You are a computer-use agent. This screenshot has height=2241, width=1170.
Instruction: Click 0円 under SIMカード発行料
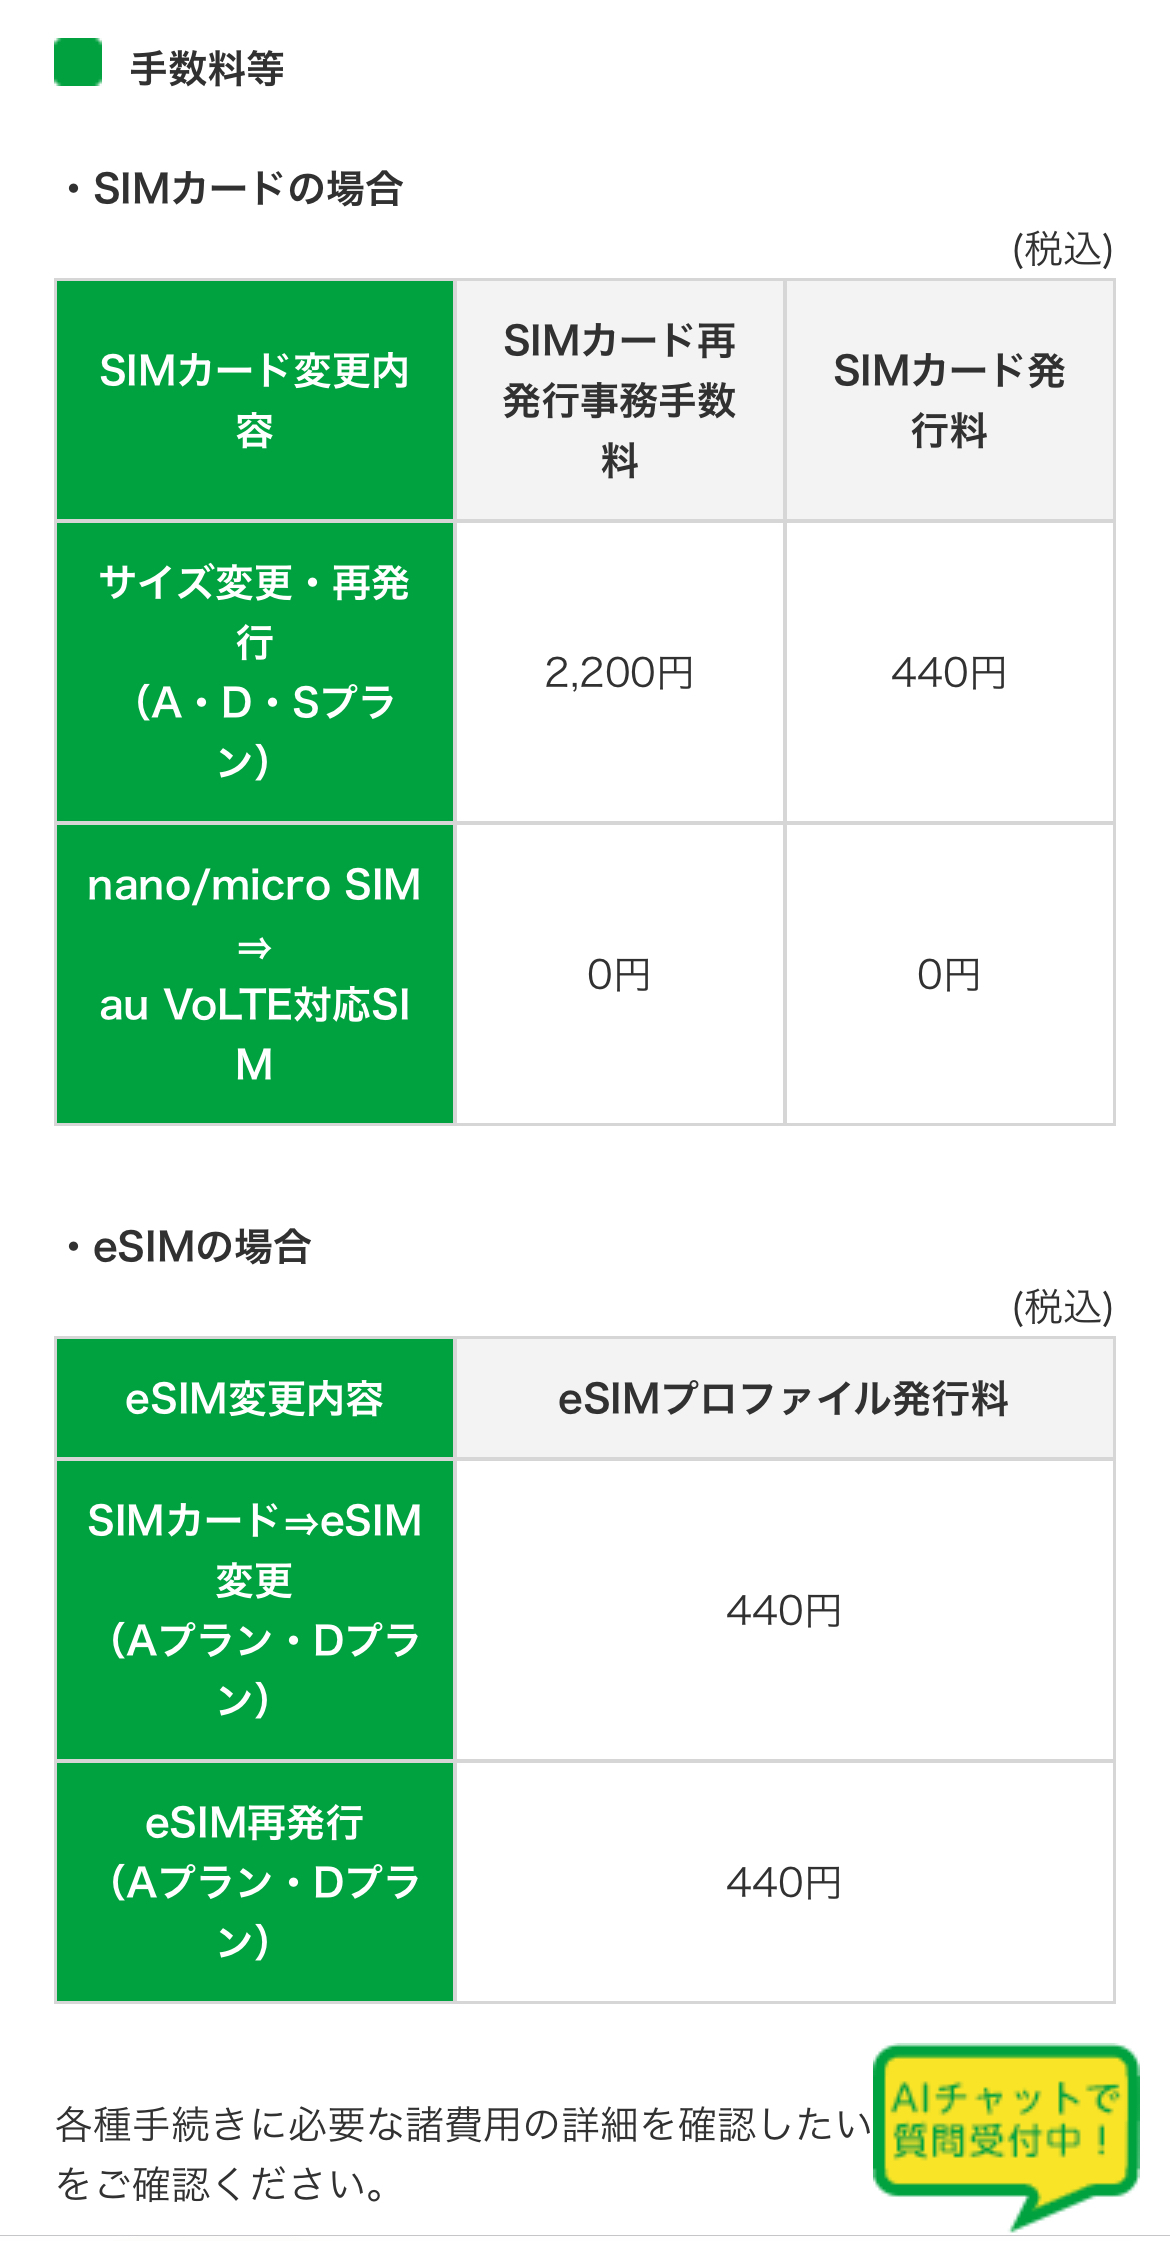coord(949,975)
